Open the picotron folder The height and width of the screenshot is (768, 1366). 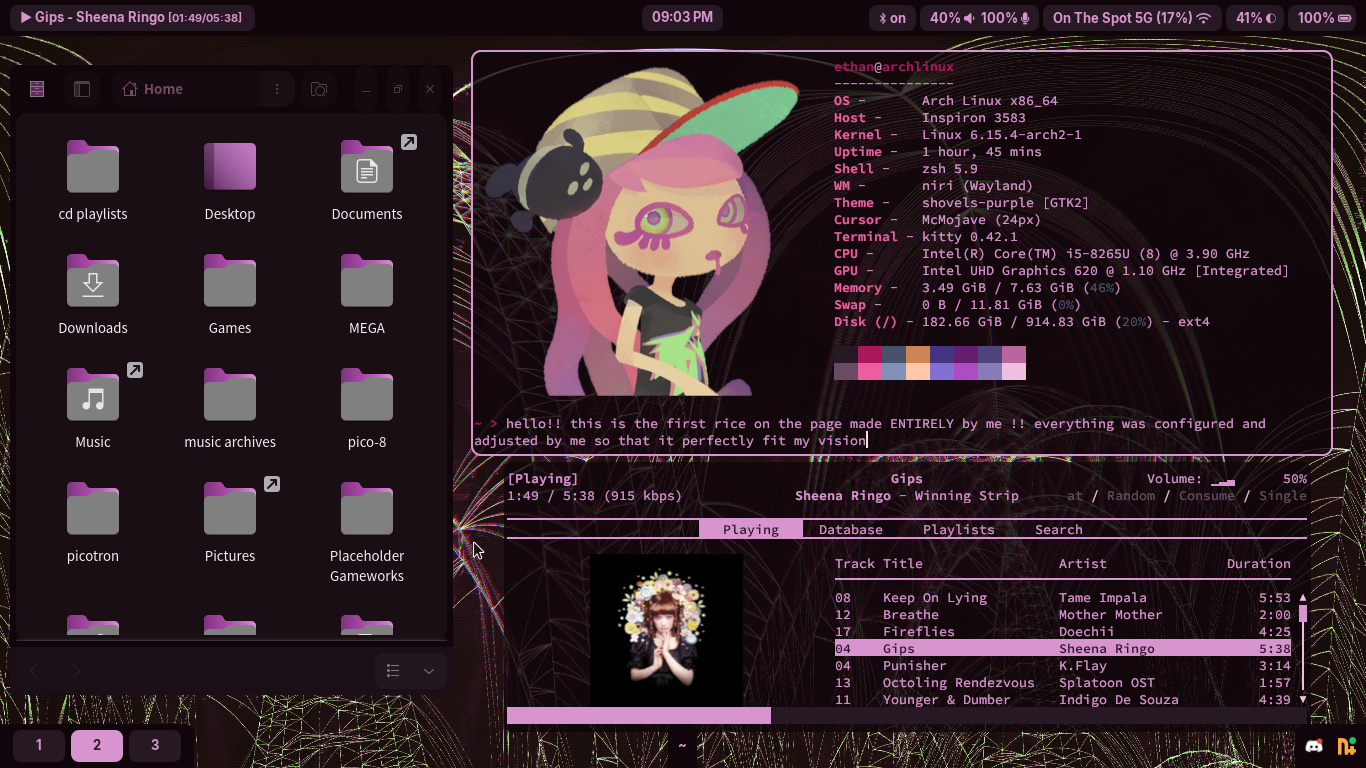coord(93,523)
